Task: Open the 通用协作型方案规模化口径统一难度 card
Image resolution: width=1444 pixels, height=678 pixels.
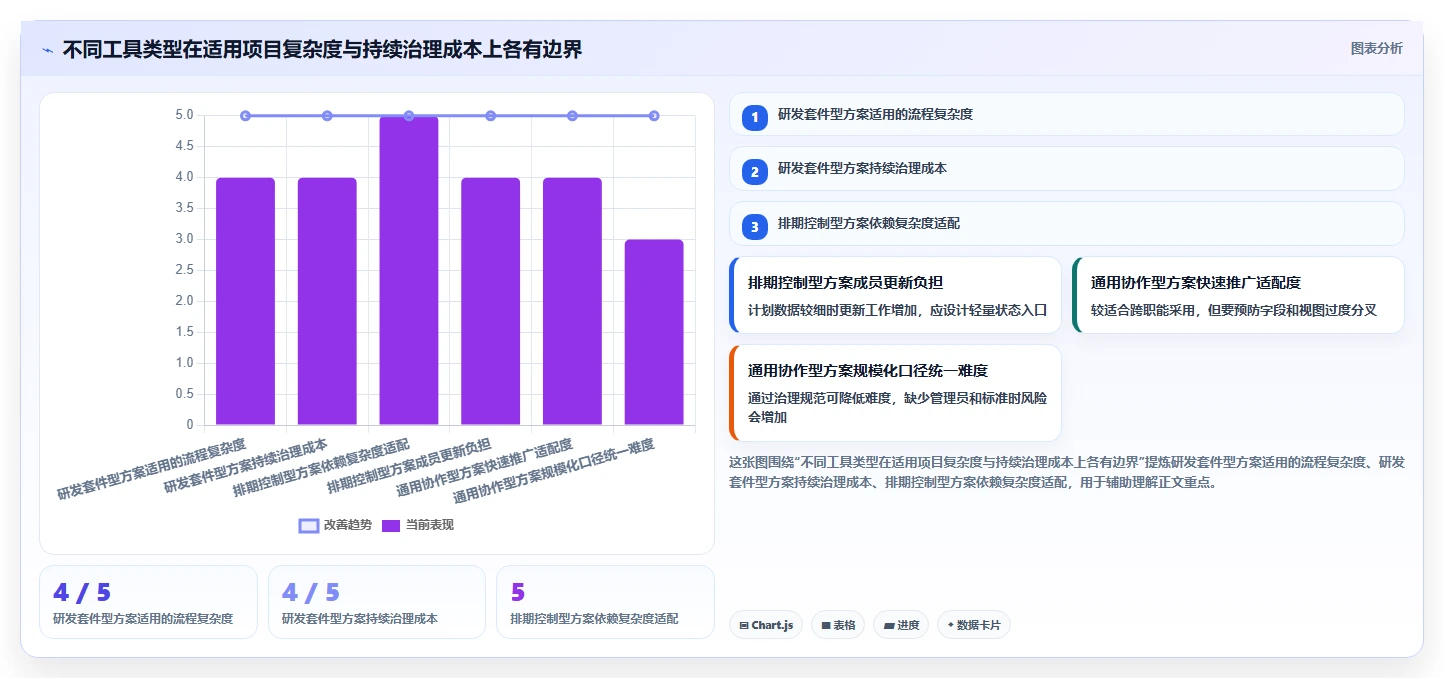Action: coord(895,393)
